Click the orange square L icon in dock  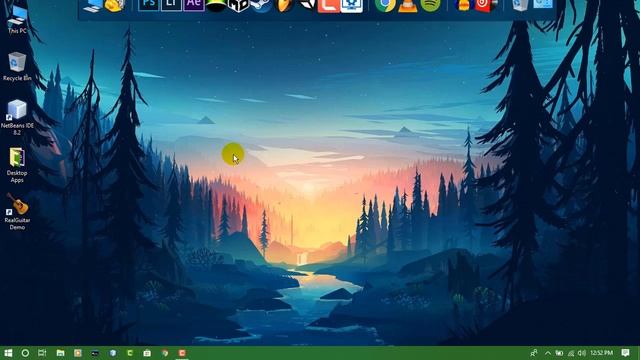[x=329, y=5]
